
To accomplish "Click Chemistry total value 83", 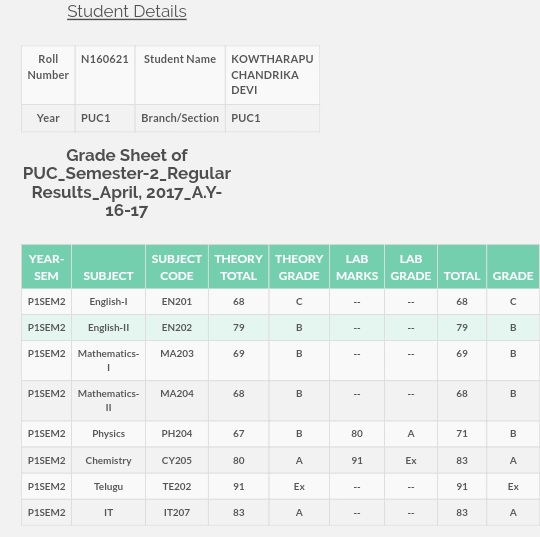I will pos(462,461).
